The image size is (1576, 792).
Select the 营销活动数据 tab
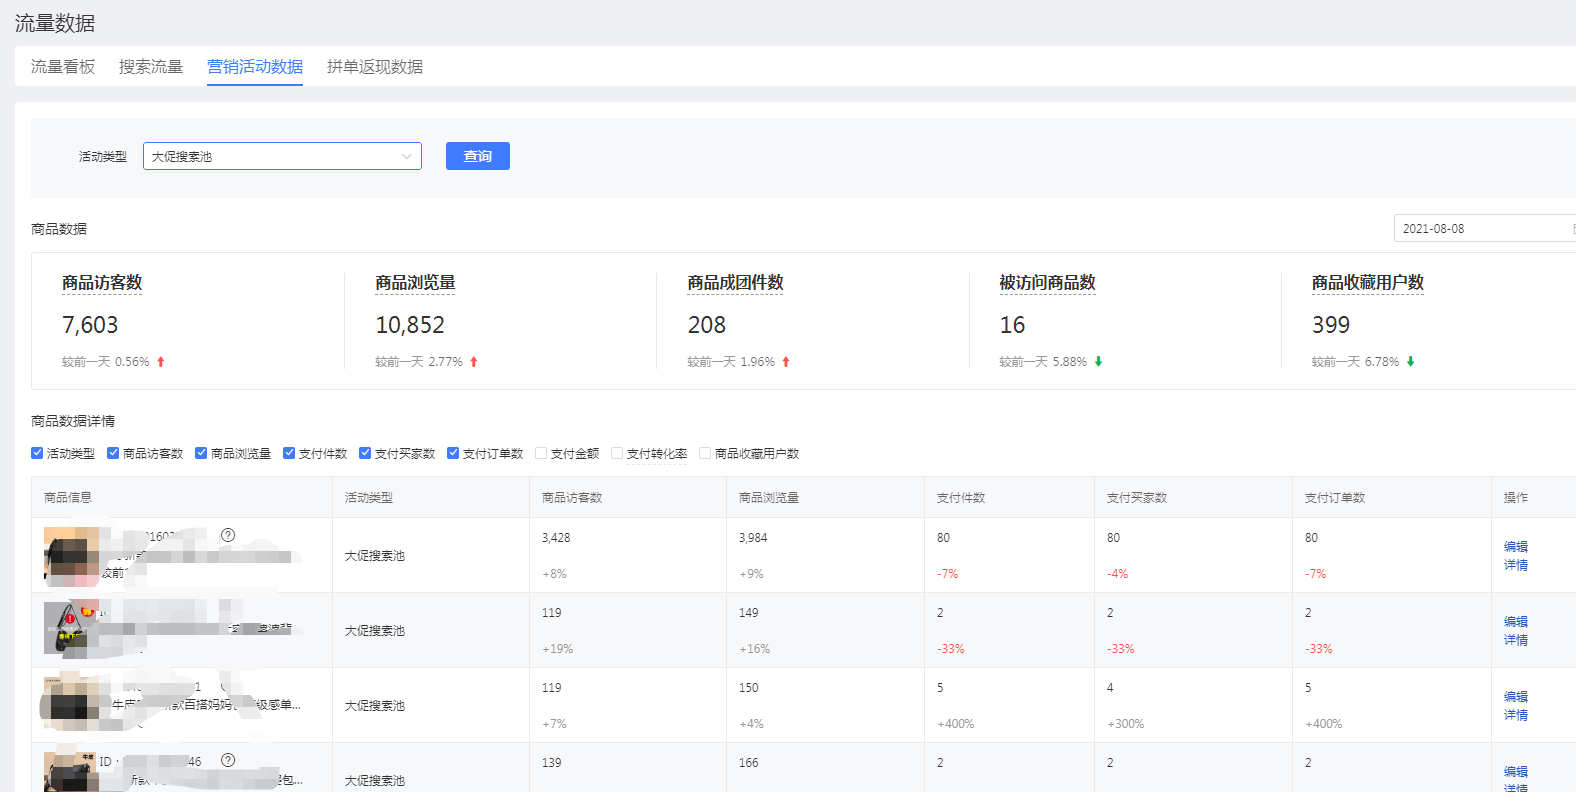click(x=255, y=67)
